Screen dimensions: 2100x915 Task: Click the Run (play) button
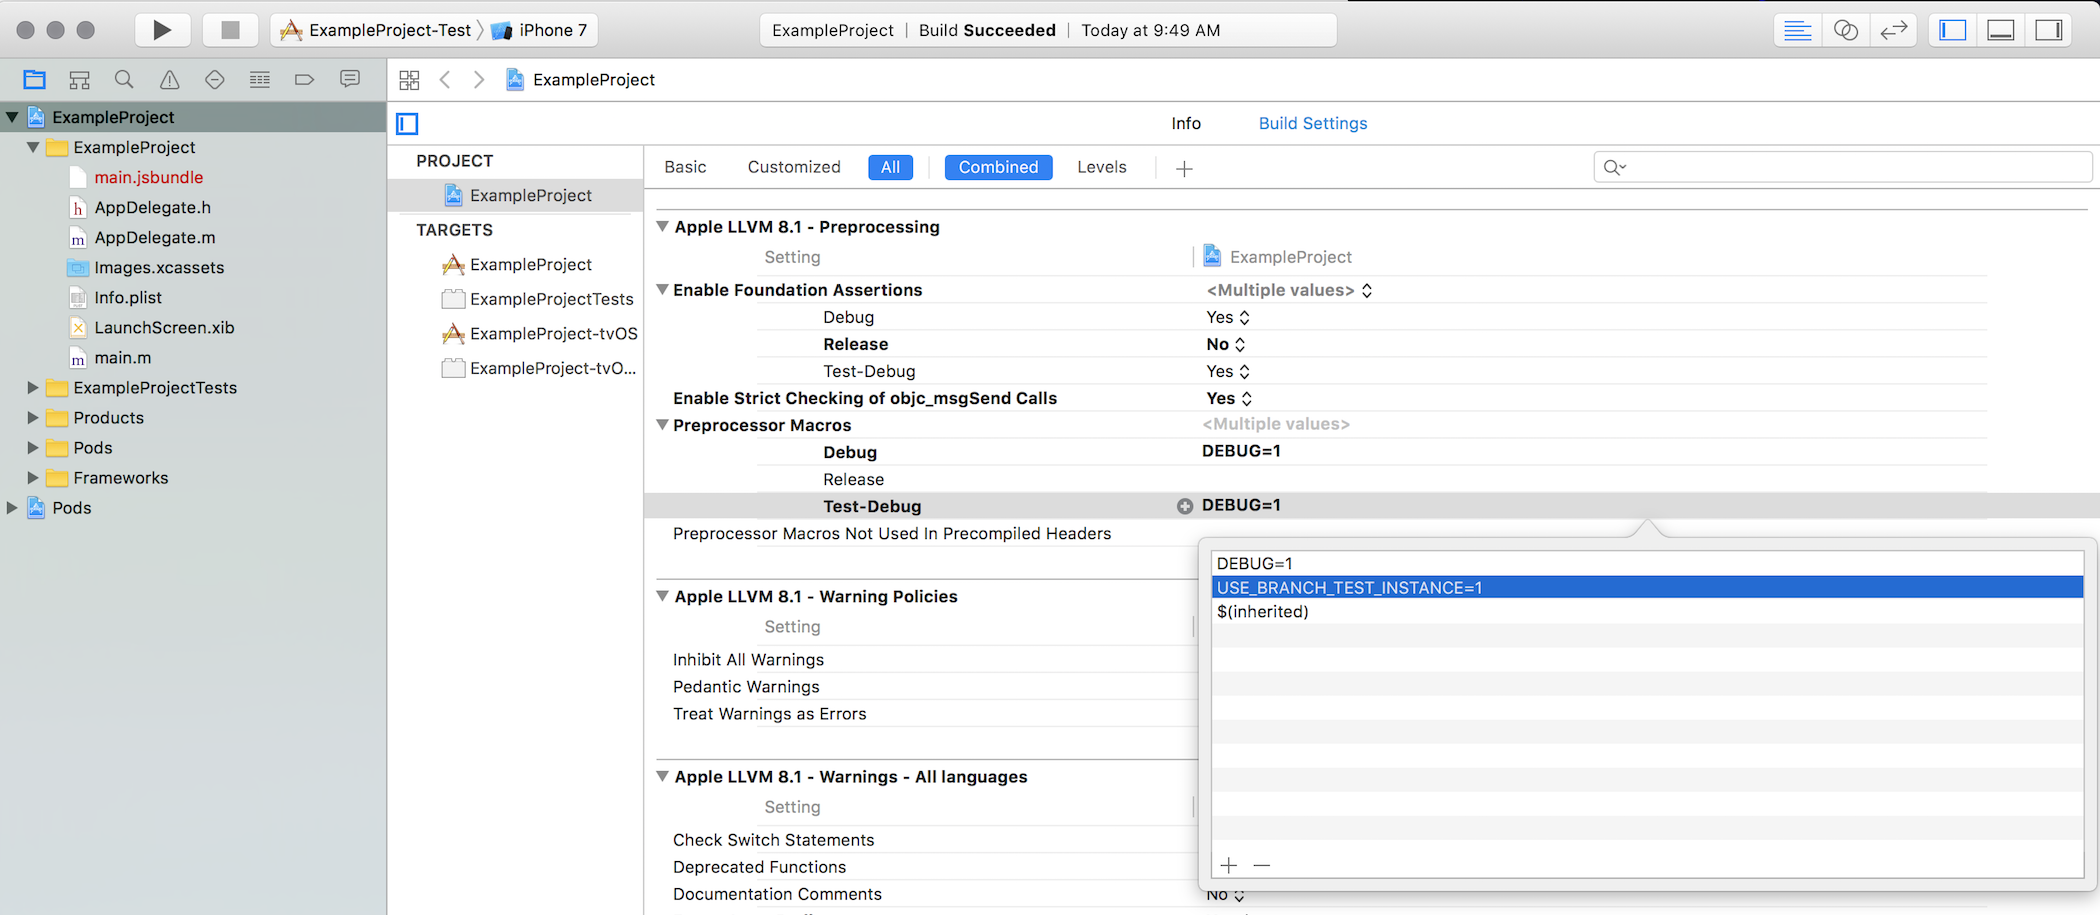coord(161,30)
